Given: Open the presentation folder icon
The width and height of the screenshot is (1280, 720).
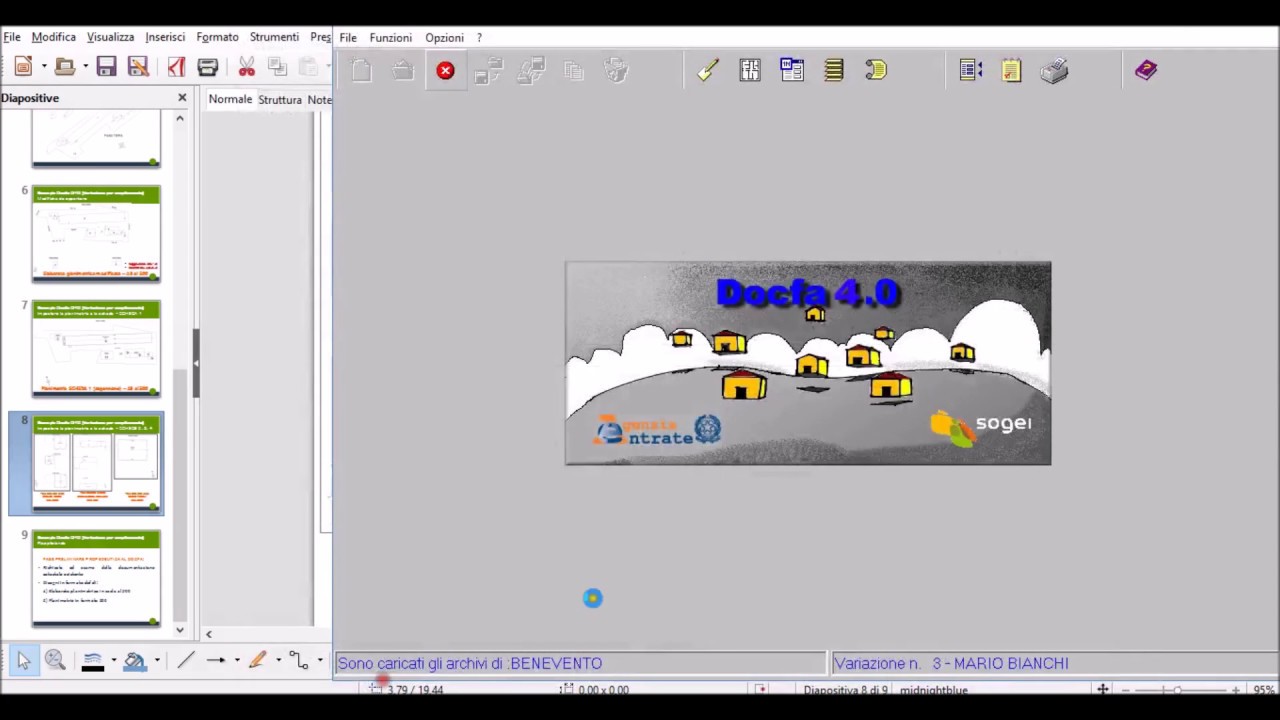Looking at the screenshot, I should point(65,67).
